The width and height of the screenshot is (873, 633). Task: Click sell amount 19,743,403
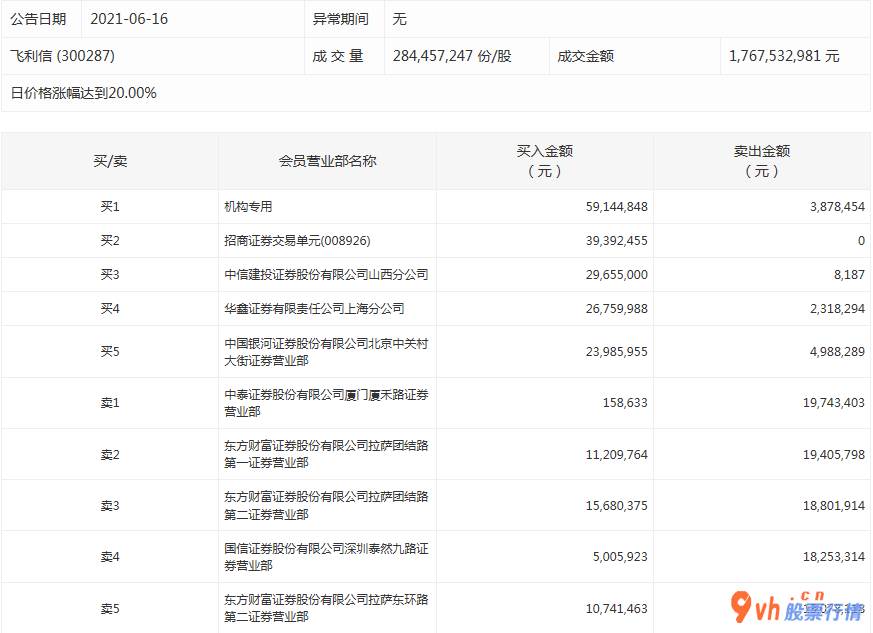833,403
